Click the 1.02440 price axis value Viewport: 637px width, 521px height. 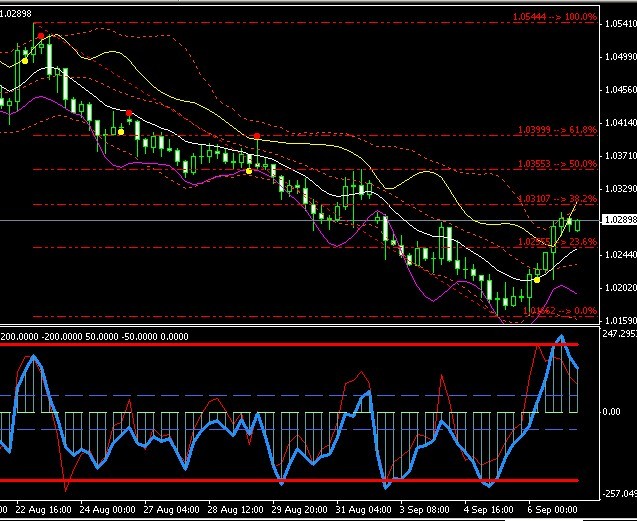620,255
